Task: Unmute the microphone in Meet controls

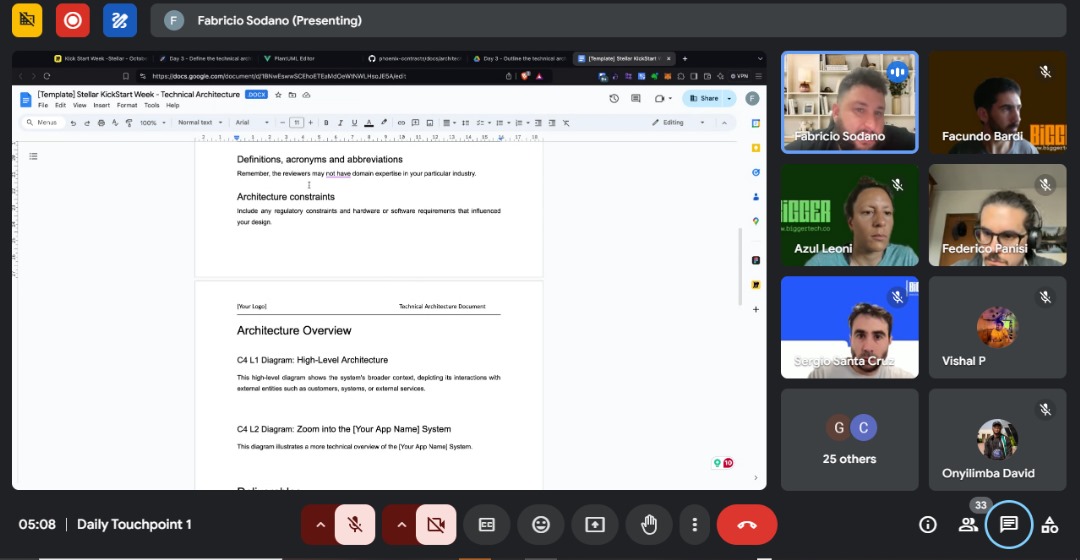Action: [355, 525]
